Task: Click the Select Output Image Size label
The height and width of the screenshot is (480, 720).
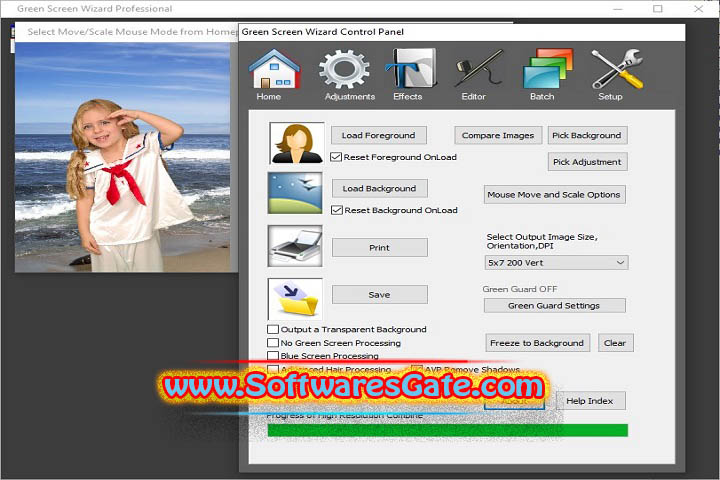Action: [x=542, y=241]
